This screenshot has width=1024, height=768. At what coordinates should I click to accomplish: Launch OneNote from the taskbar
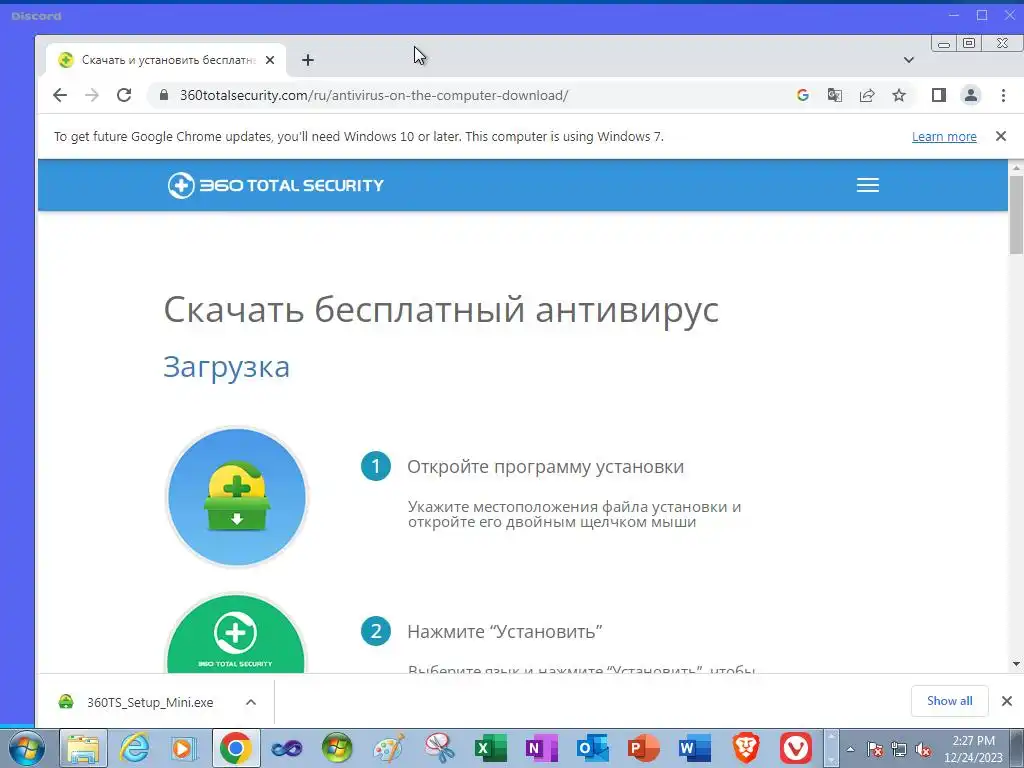pyautogui.click(x=541, y=748)
